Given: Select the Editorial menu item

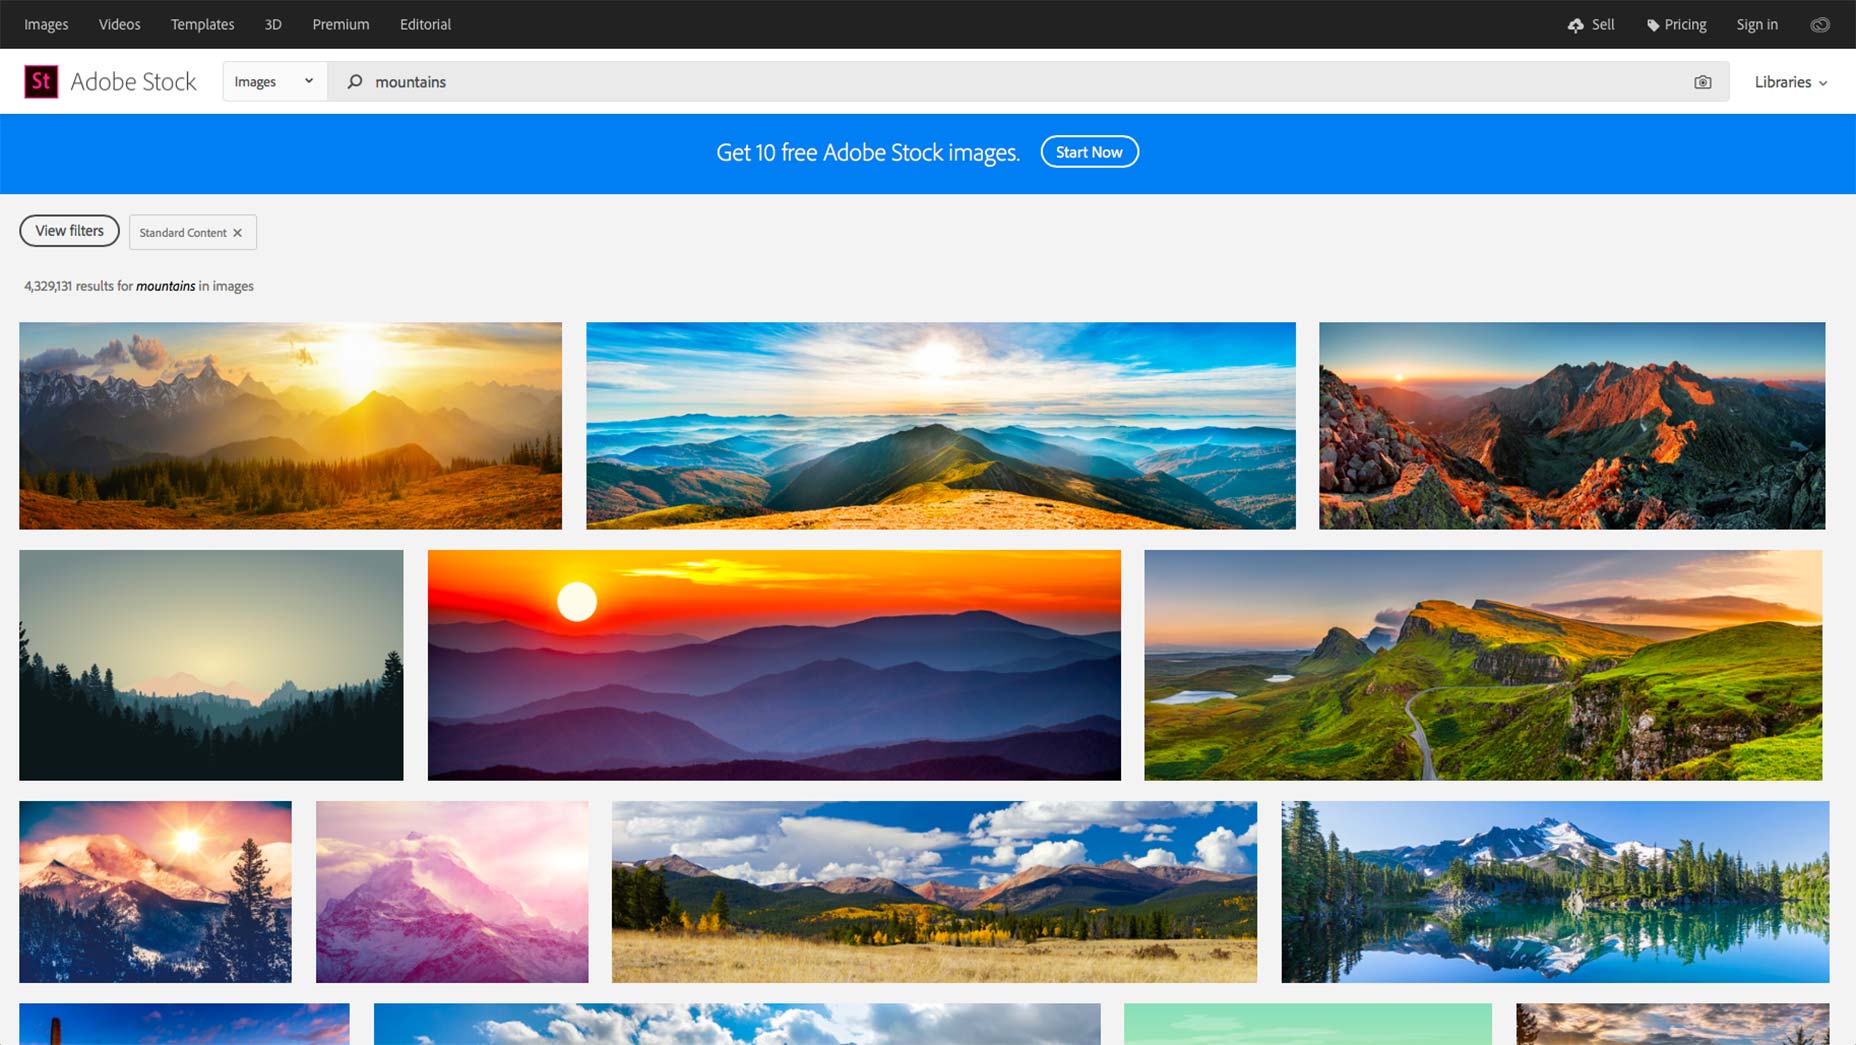Looking at the screenshot, I should point(425,24).
